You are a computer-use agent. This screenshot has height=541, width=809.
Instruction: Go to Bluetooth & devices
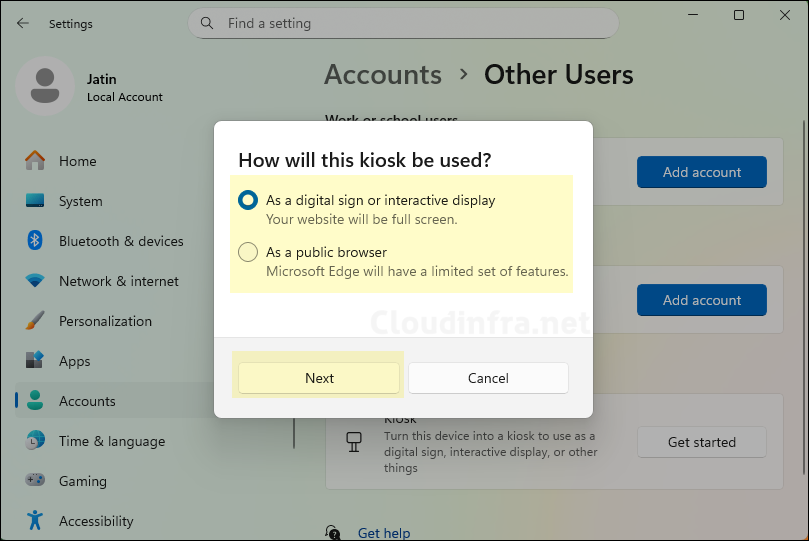coord(120,241)
